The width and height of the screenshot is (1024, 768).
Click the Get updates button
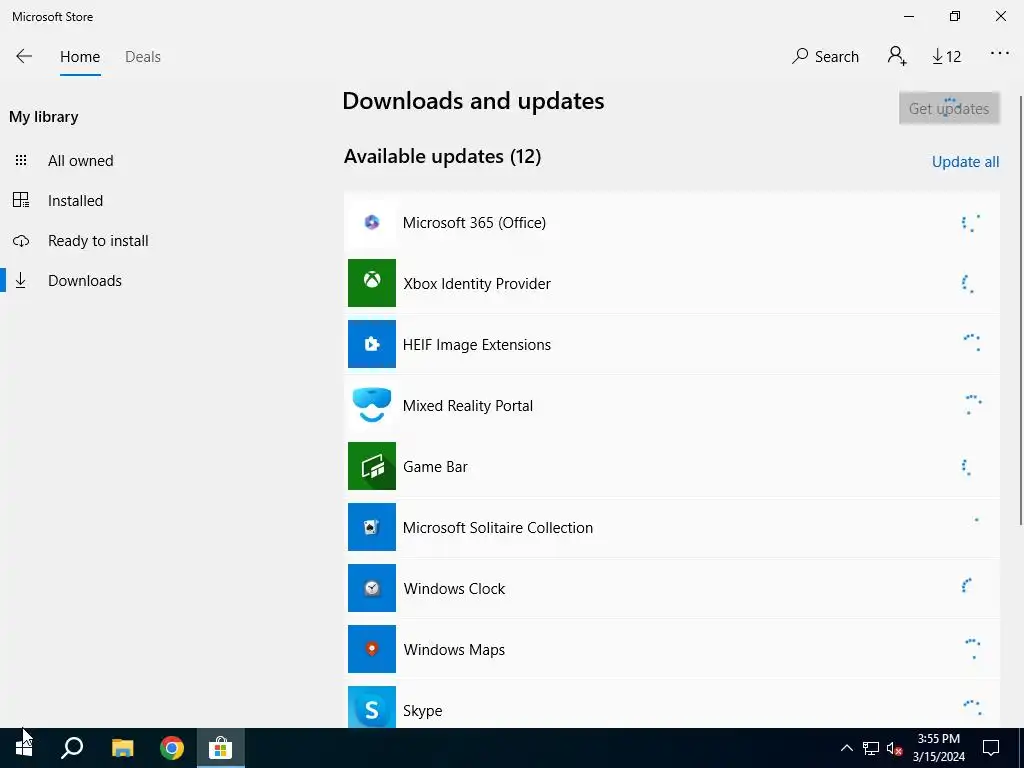click(x=949, y=108)
